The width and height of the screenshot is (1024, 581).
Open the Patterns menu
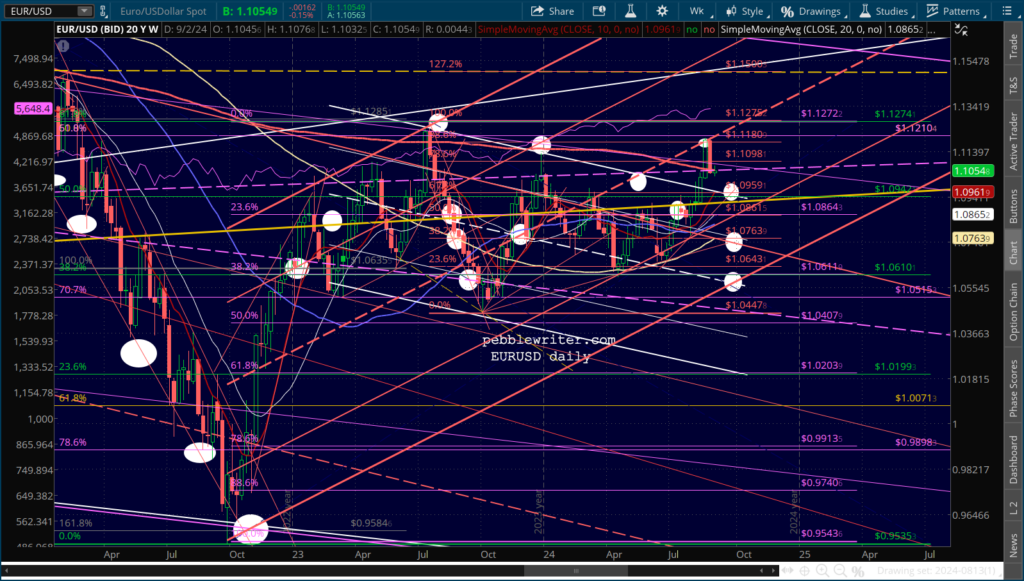point(953,11)
